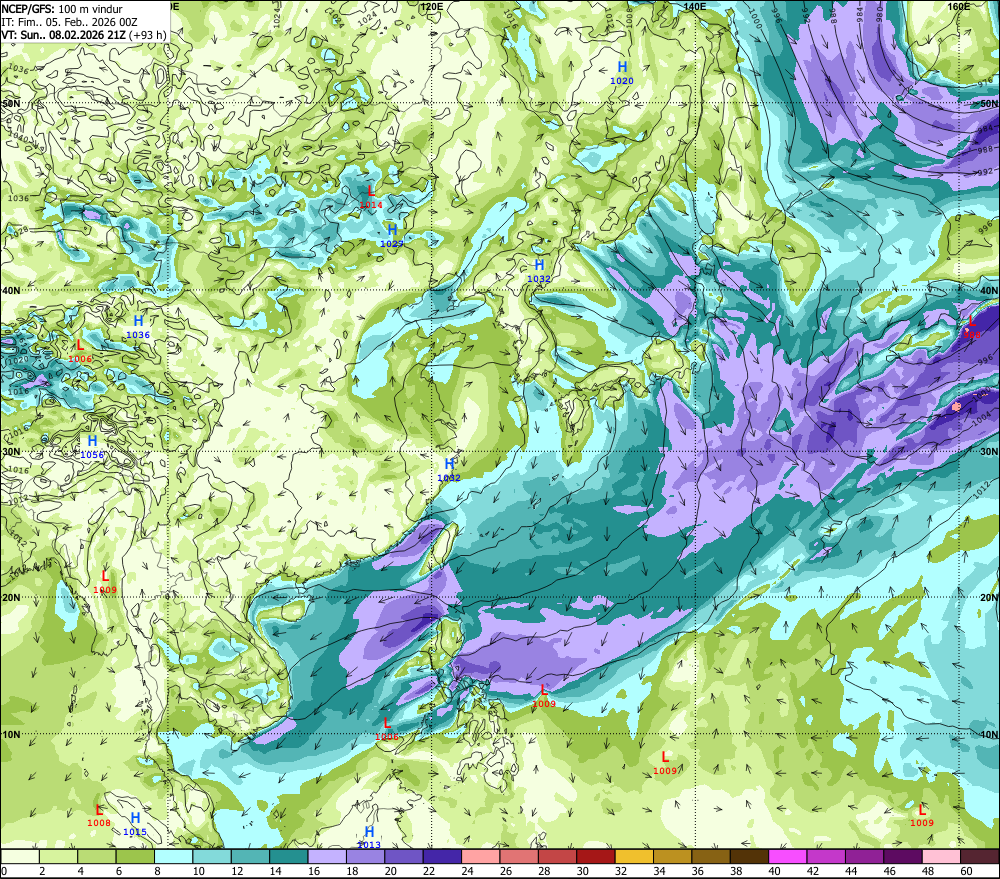Screen dimensions: 1000x879
Task: Click the H 1015 high pressure marker
Action: click(x=135, y=824)
